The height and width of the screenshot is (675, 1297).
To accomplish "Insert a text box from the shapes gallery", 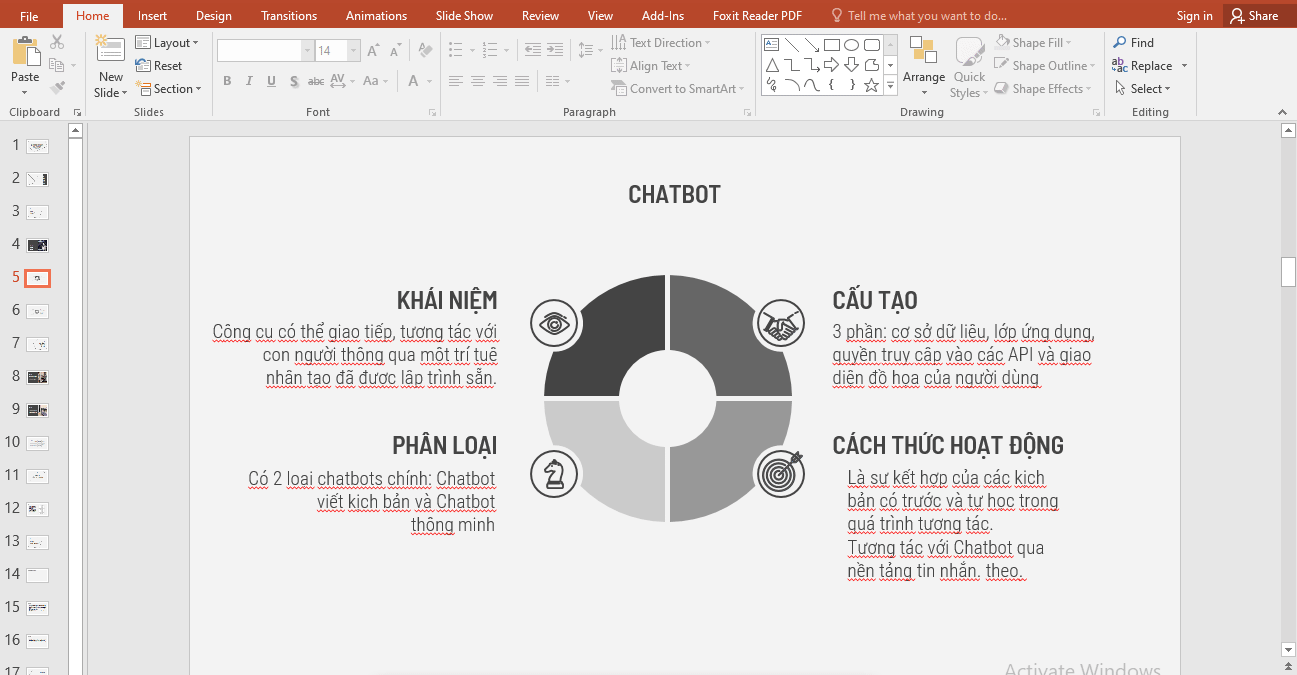I will pyautogui.click(x=770, y=44).
